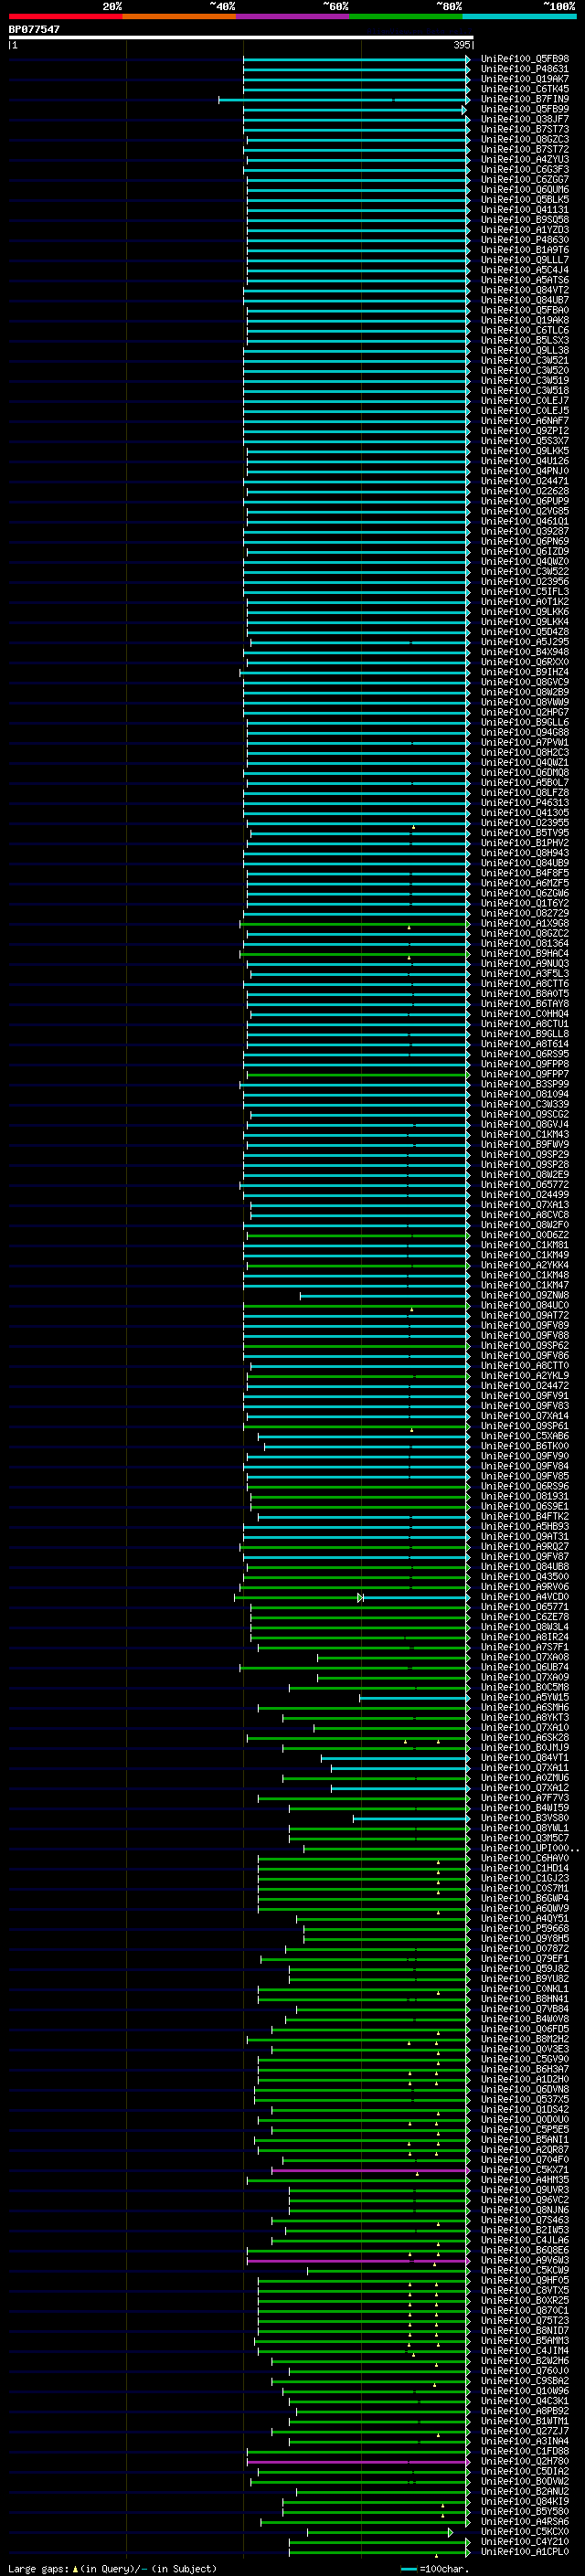Open hit UniRef100_Q84VT1
Screen dimensions: 585x2576
coord(524,1757)
